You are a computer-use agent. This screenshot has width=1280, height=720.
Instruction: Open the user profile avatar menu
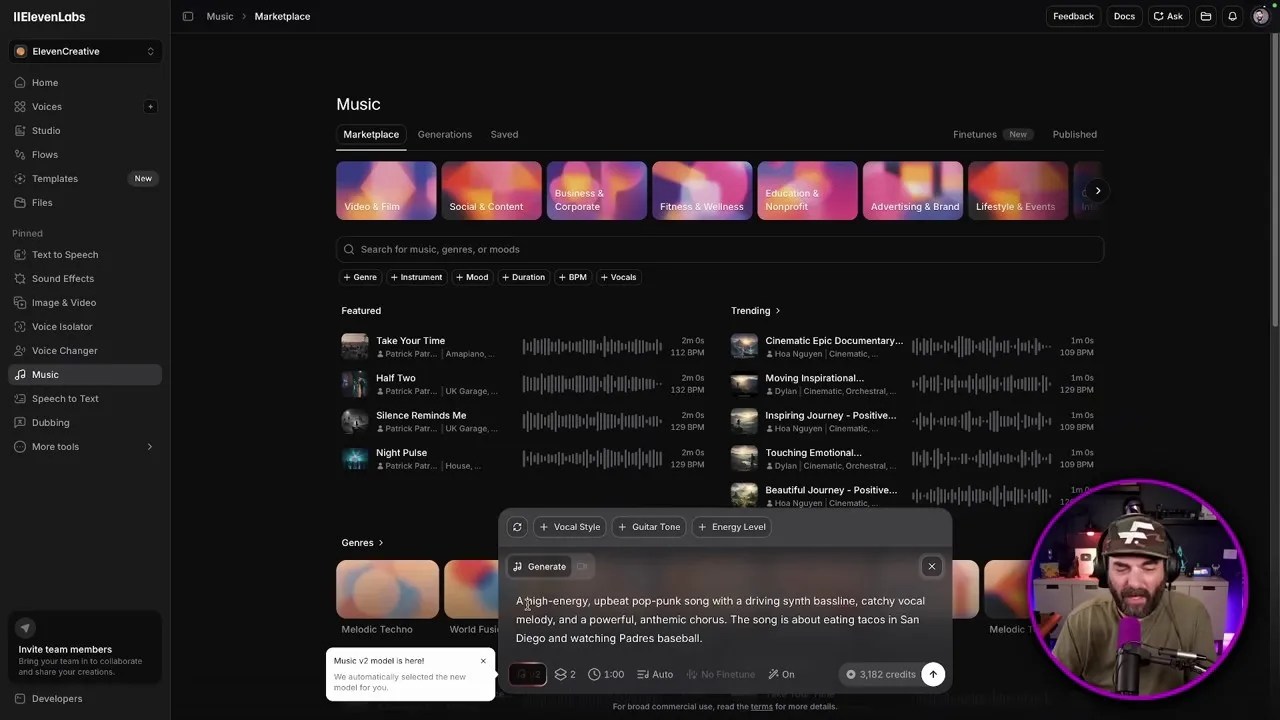1260,16
